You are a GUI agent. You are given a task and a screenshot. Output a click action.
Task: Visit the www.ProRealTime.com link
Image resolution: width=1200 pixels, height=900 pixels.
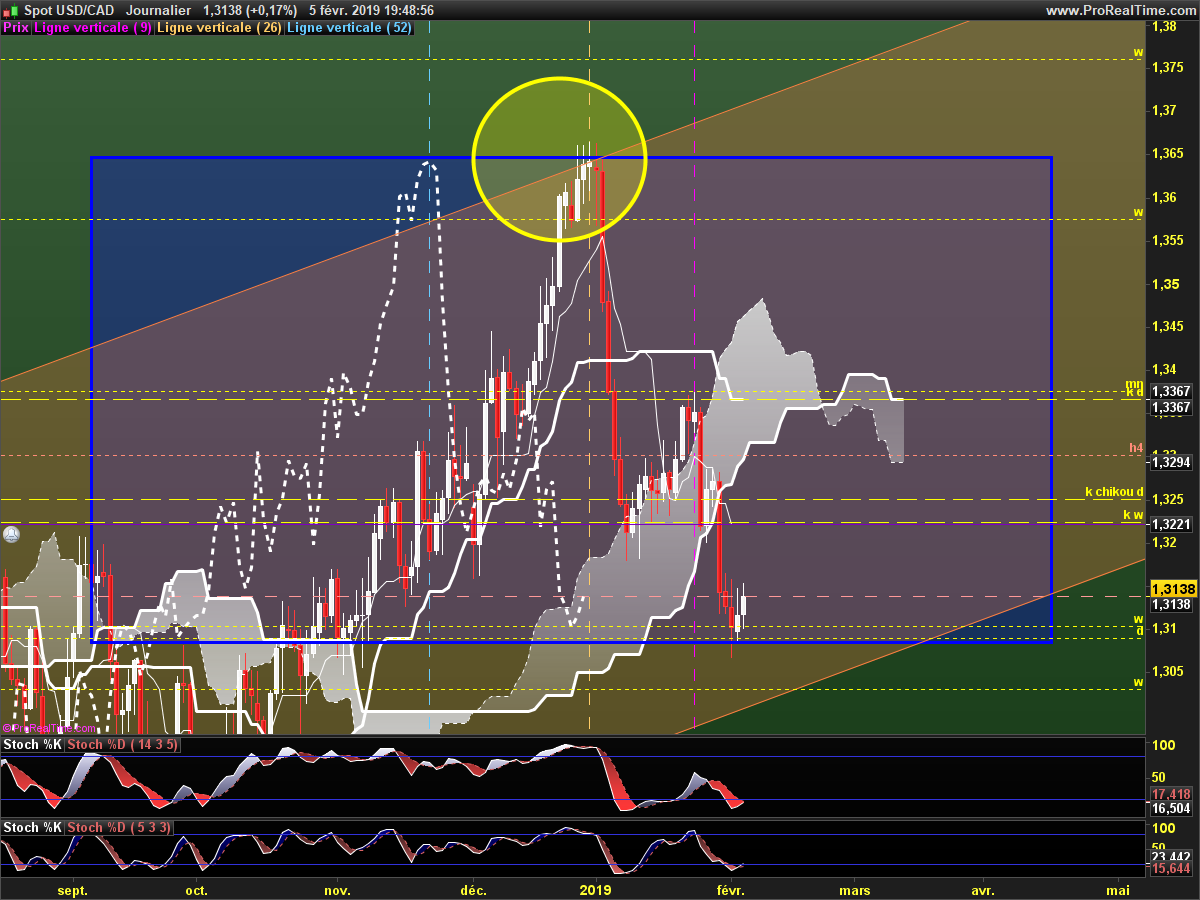coord(1120,10)
